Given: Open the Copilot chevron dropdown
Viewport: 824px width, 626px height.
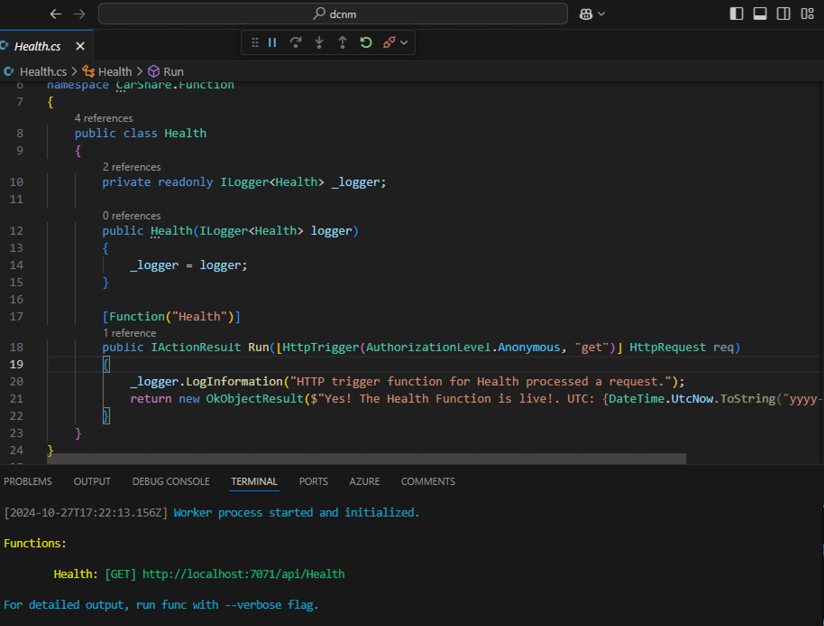Looking at the screenshot, I should [600, 14].
